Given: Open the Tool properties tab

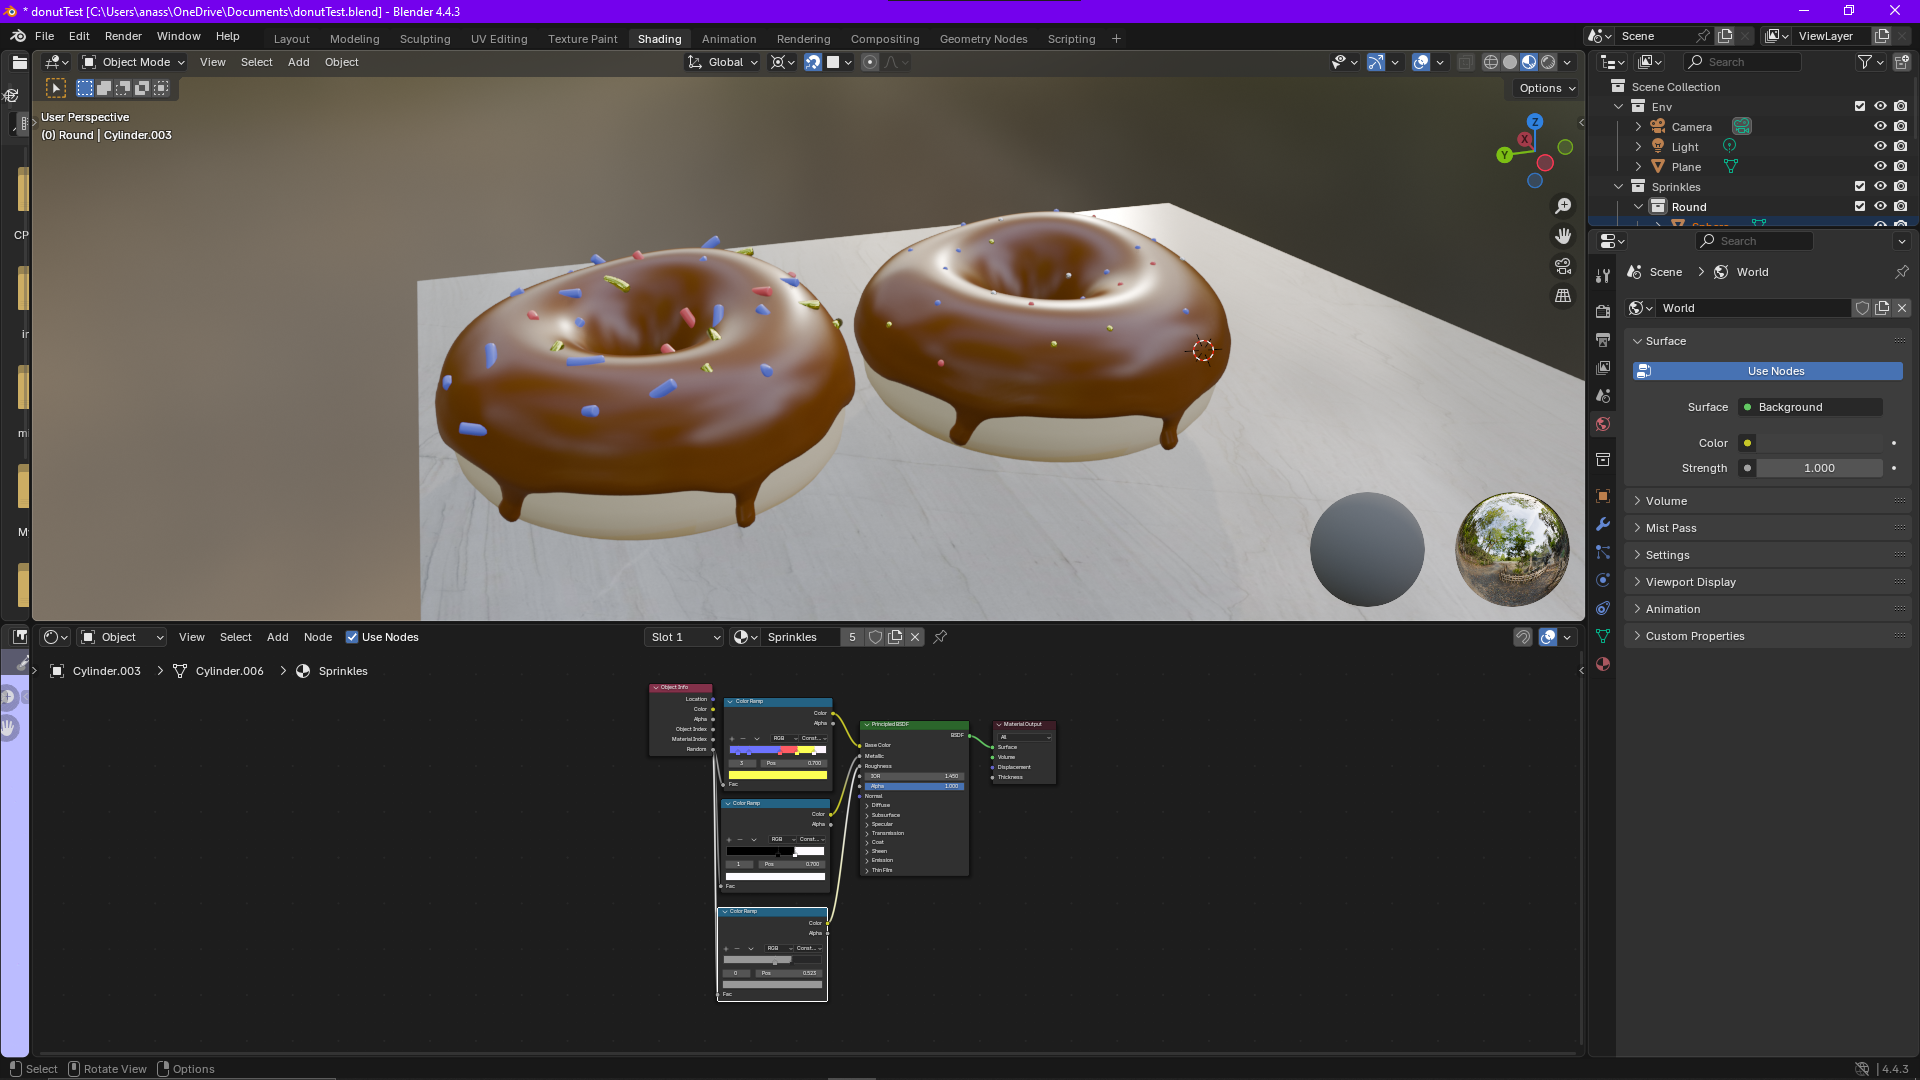Looking at the screenshot, I should tap(1603, 275).
